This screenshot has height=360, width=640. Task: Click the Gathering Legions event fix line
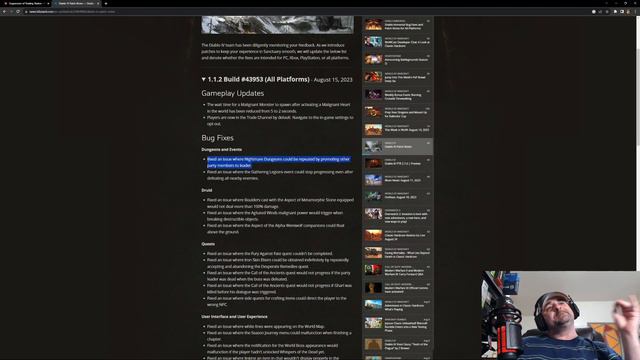(x=280, y=175)
